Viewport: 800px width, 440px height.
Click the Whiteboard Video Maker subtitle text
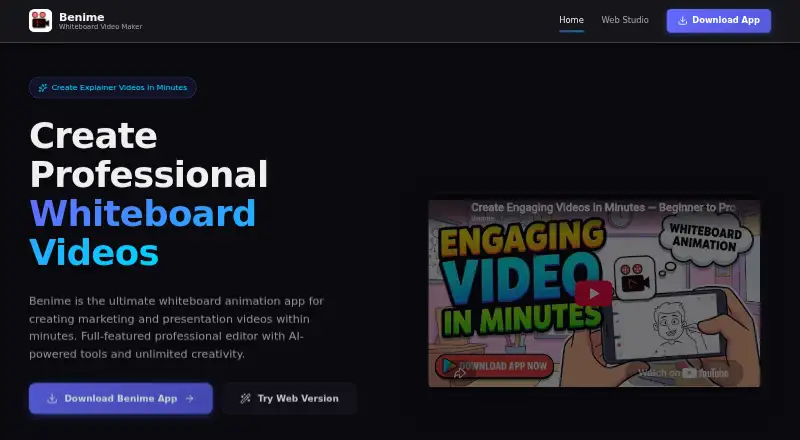[x=101, y=27]
